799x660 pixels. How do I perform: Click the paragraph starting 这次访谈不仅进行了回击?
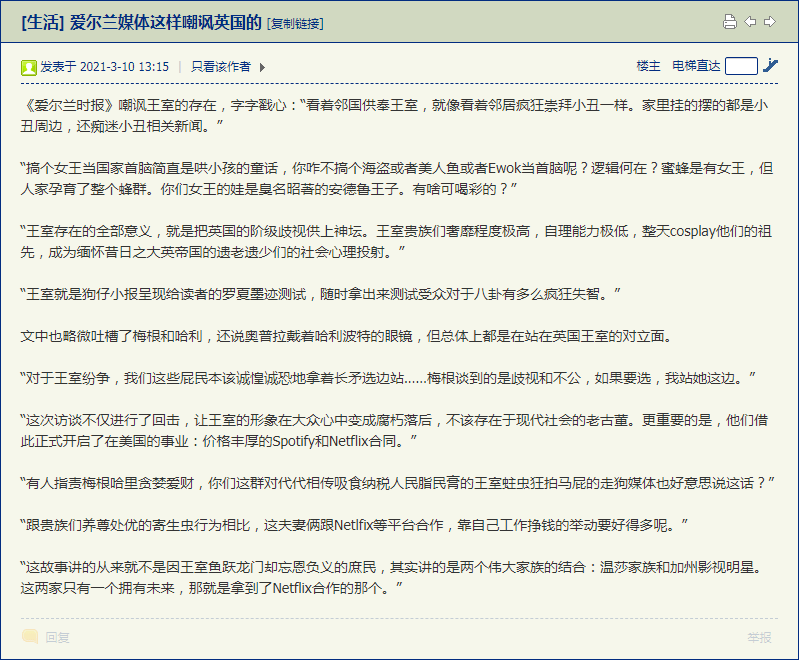click(x=394, y=431)
